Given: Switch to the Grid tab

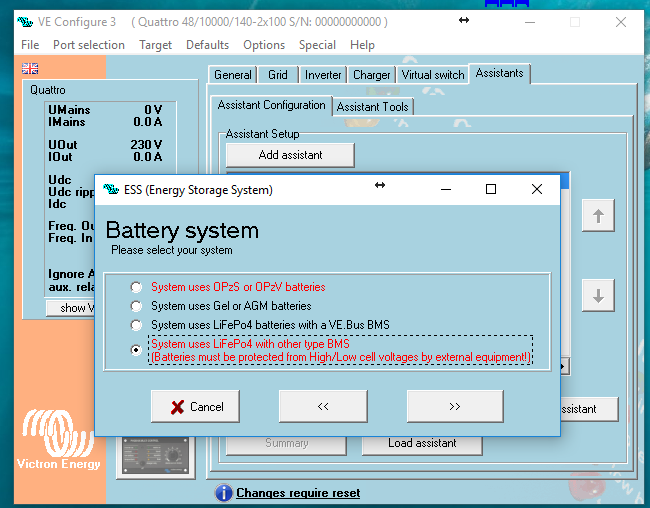Looking at the screenshot, I should (x=278, y=75).
